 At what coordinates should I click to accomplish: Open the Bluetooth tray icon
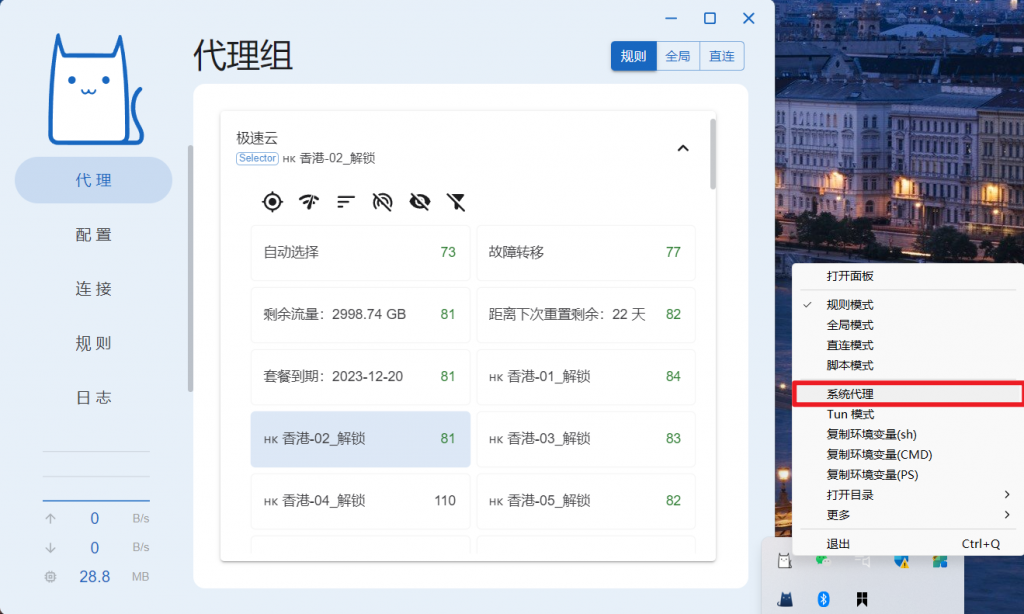click(x=824, y=599)
